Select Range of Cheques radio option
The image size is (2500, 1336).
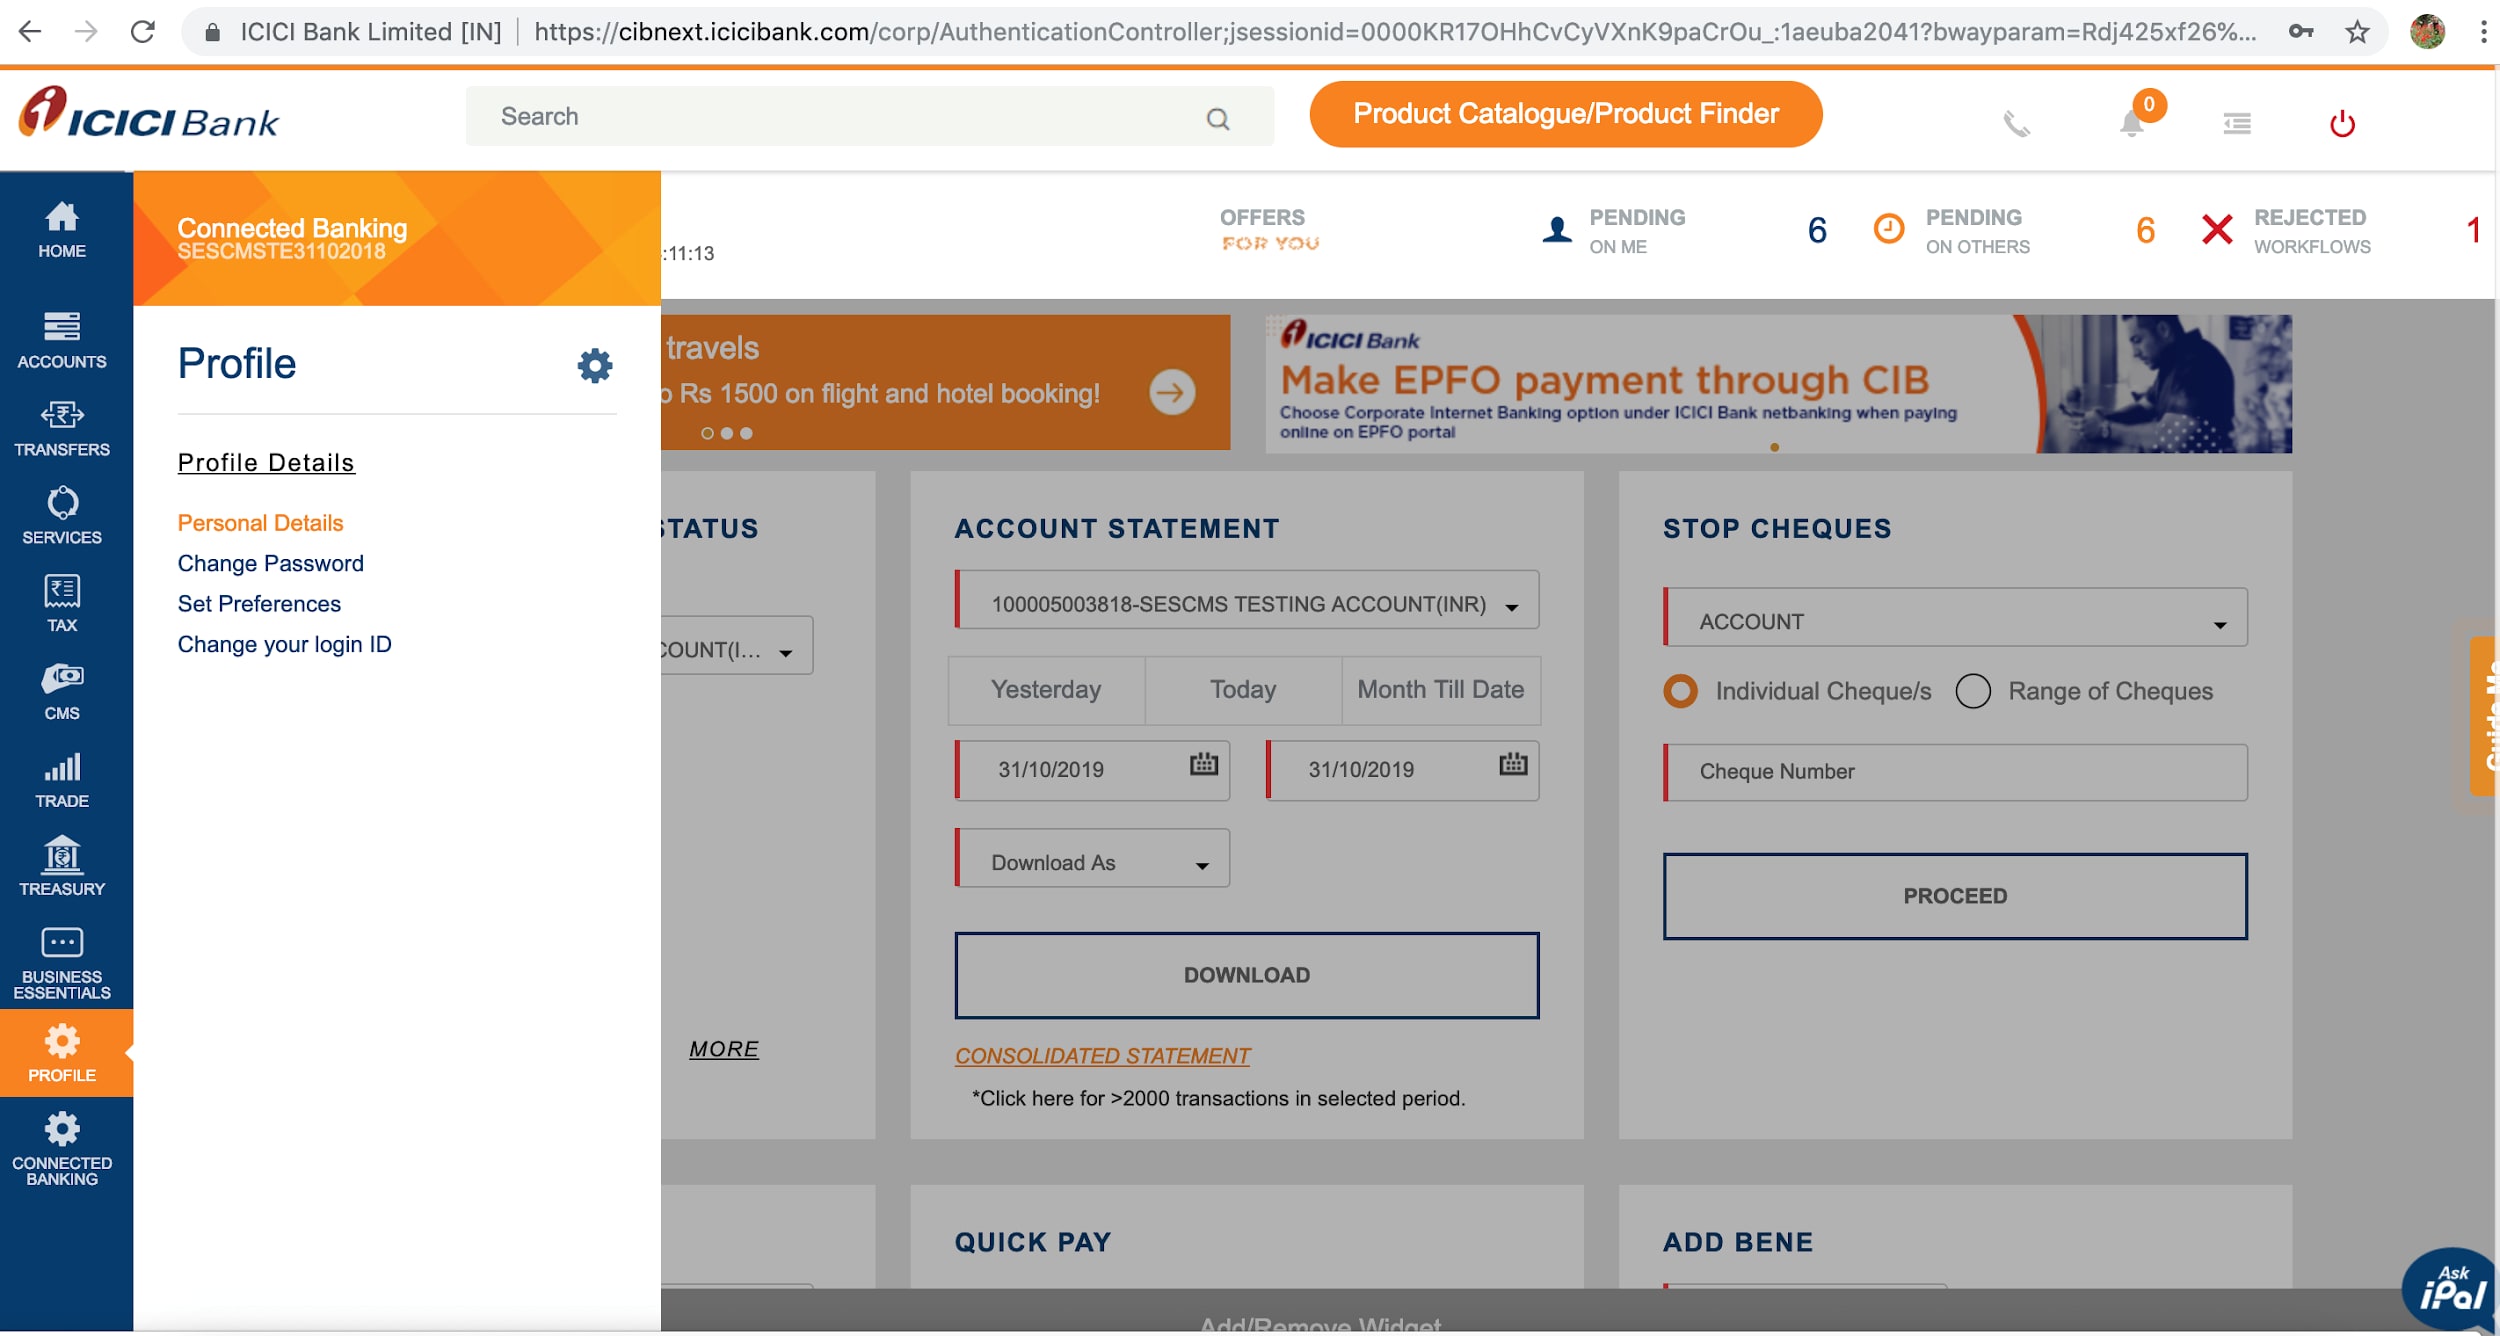point(1973,691)
